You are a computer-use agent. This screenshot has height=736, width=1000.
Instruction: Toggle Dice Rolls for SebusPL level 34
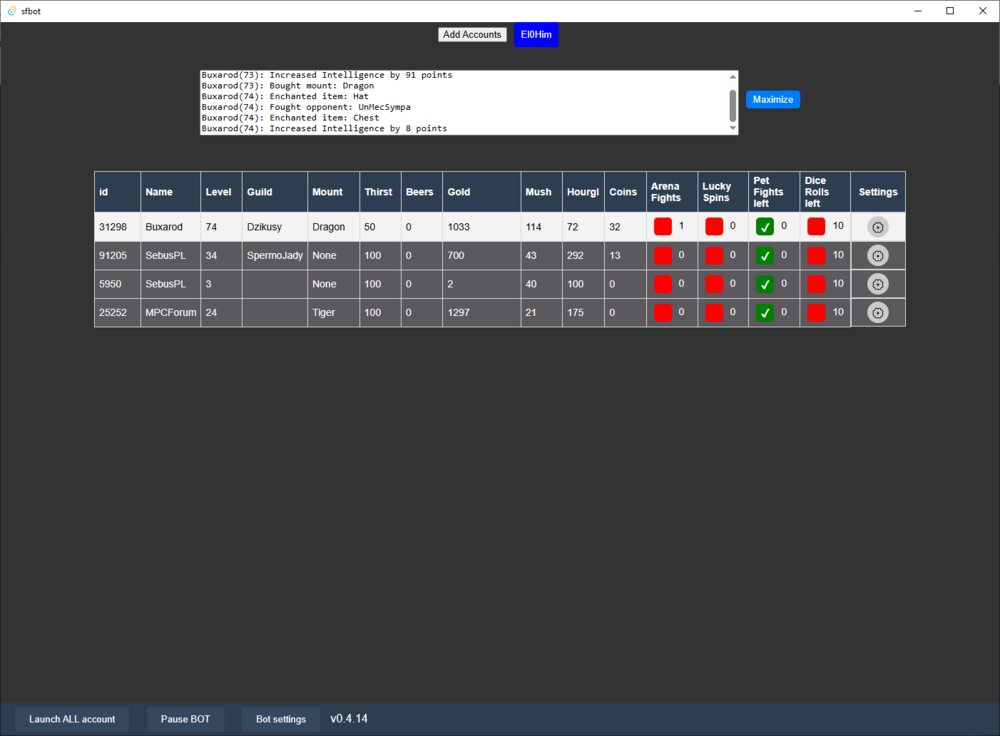point(816,256)
